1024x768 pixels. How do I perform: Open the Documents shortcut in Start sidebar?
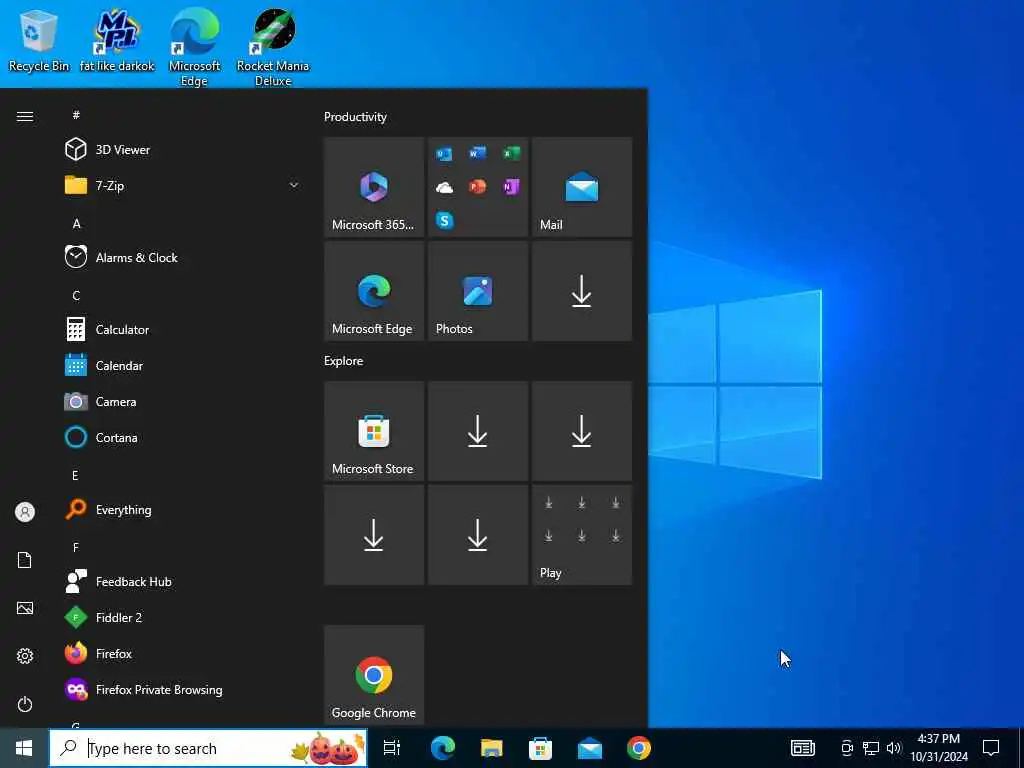pos(25,560)
